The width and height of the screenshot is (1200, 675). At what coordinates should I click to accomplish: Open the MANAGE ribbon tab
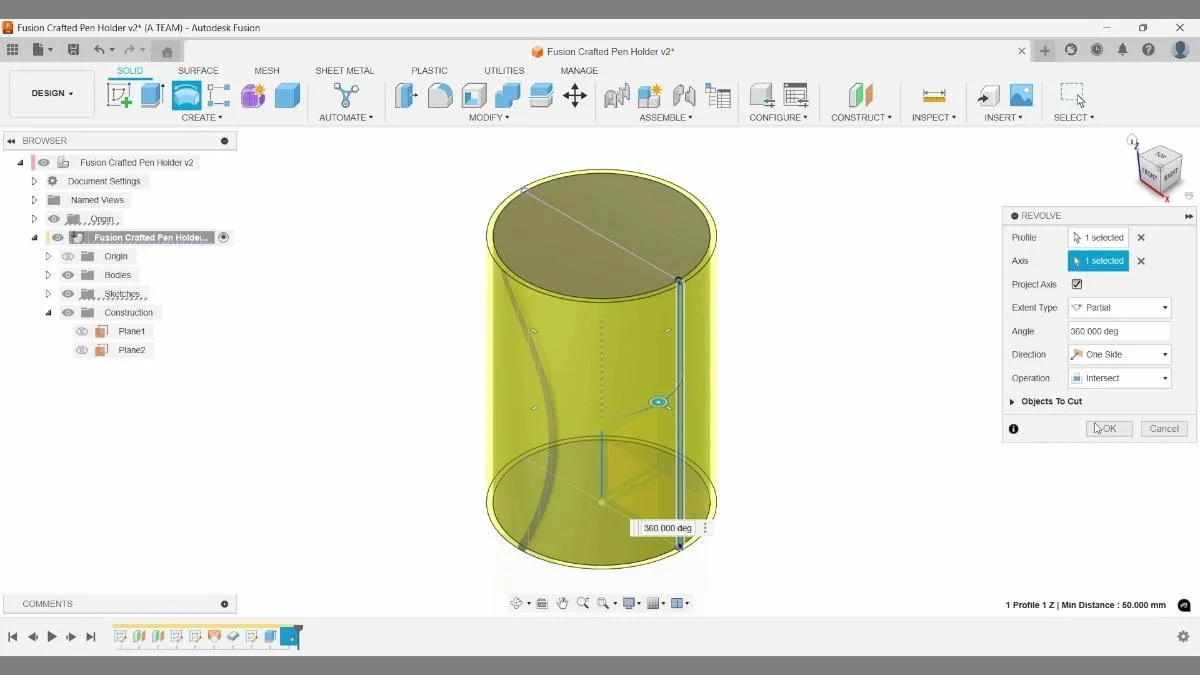pos(580,70)
